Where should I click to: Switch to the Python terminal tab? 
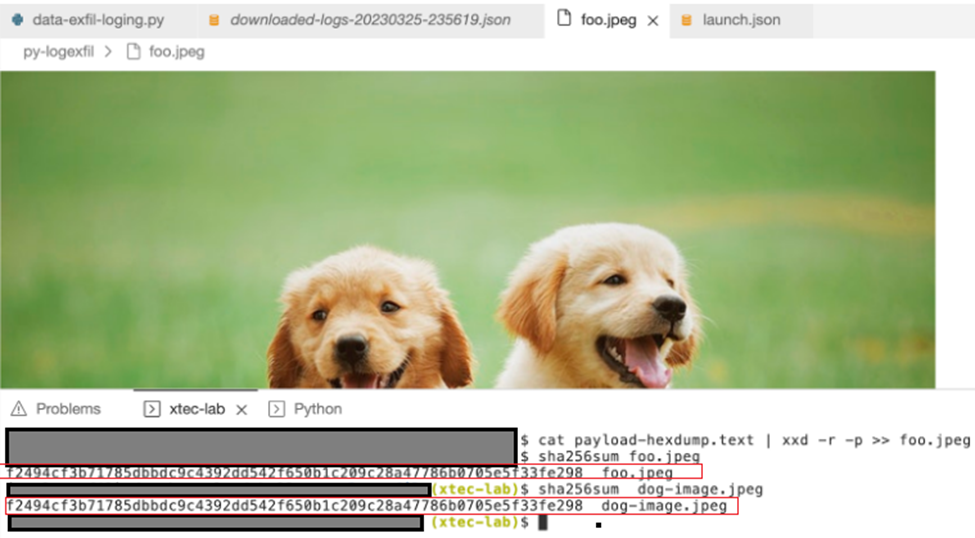[x=318, y=409]
